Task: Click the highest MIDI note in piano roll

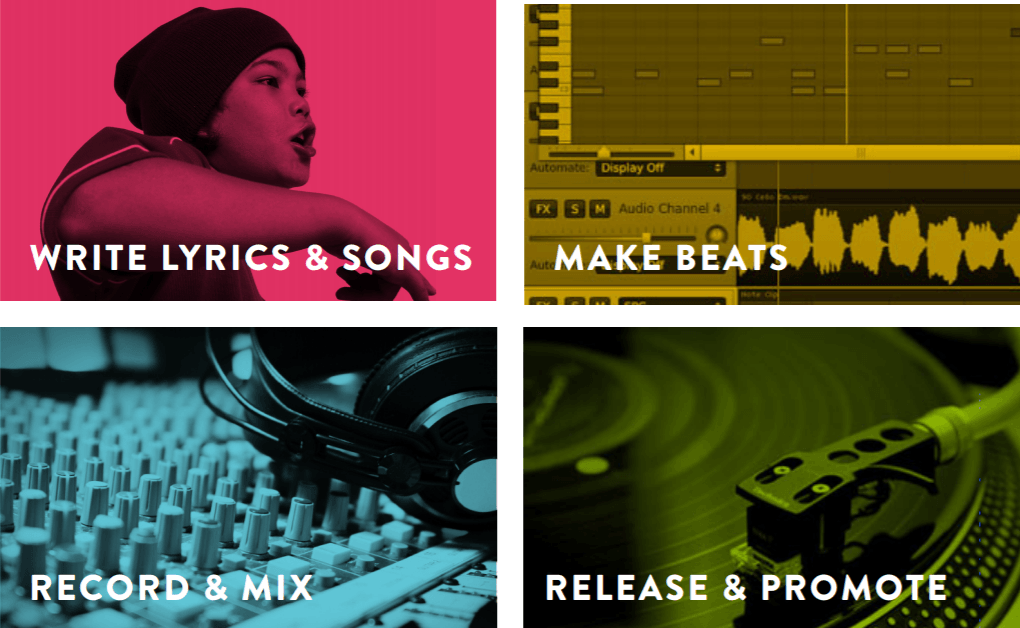Action: click(772, 41)
